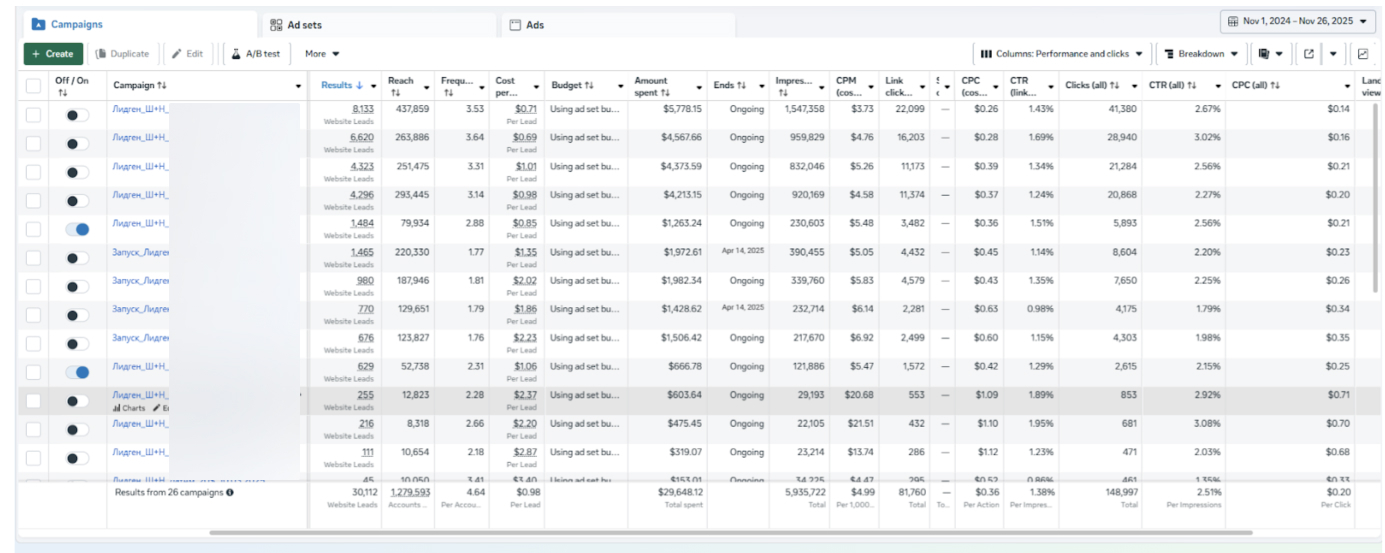Image resolution: width=1385 pixels, height=553 pixels.
Task: Open the 8,133 Website Leads results link
Action: click(363, 109)
